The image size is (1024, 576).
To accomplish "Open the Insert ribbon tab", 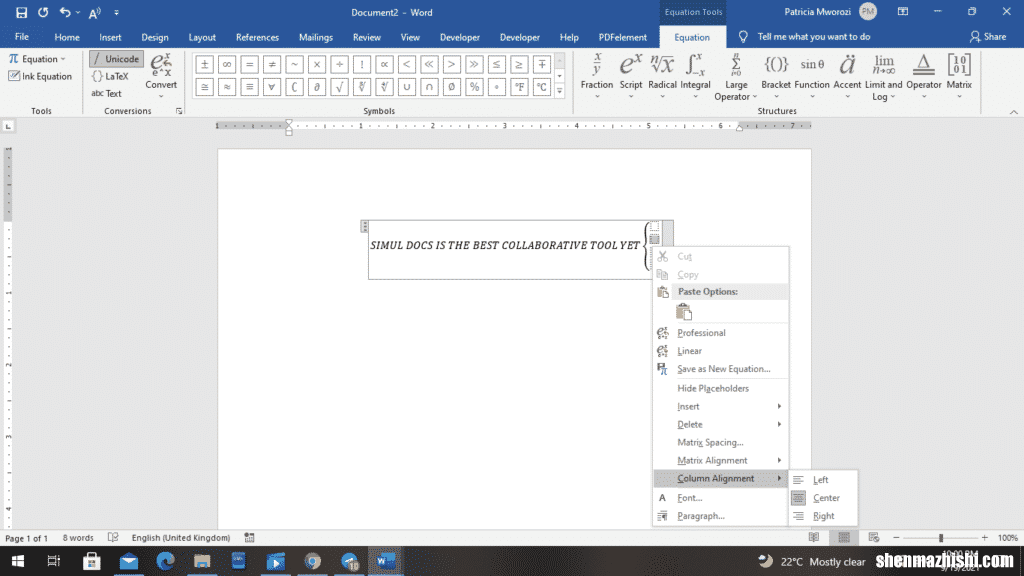I will [x=110, y=37].
